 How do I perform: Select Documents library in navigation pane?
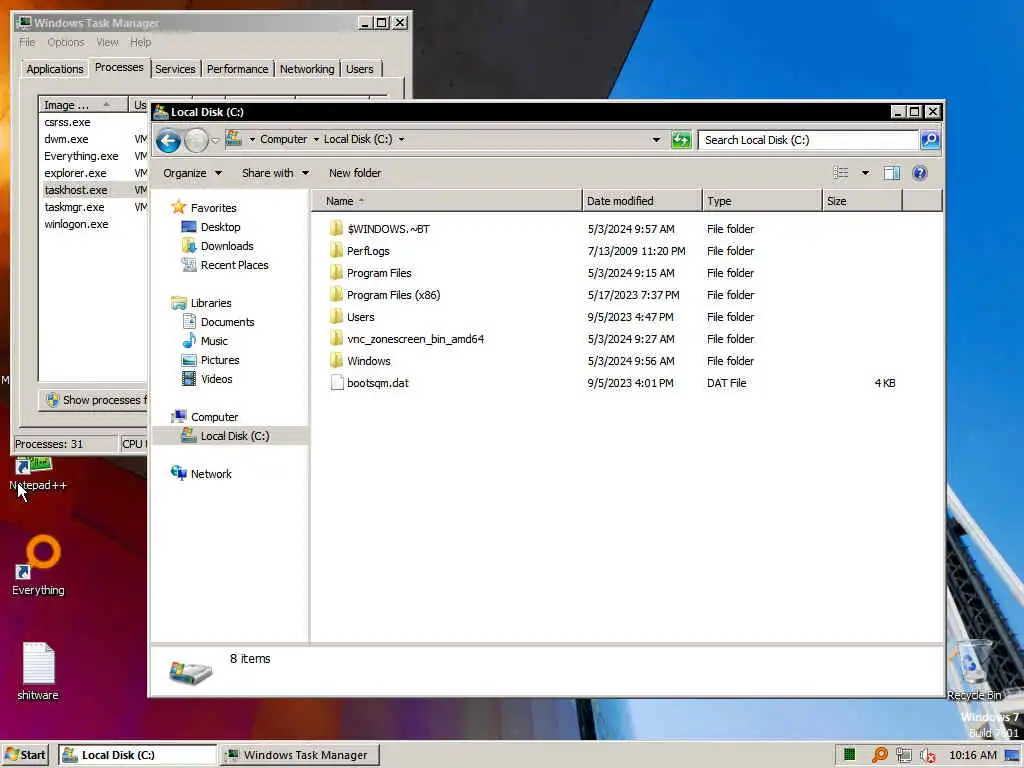227,322
